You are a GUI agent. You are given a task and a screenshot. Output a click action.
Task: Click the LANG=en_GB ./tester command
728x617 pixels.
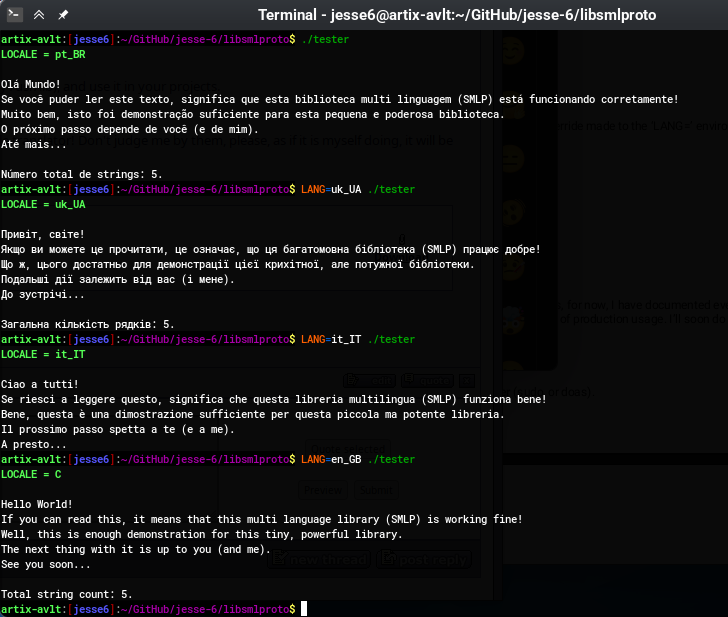coord(357,459)
